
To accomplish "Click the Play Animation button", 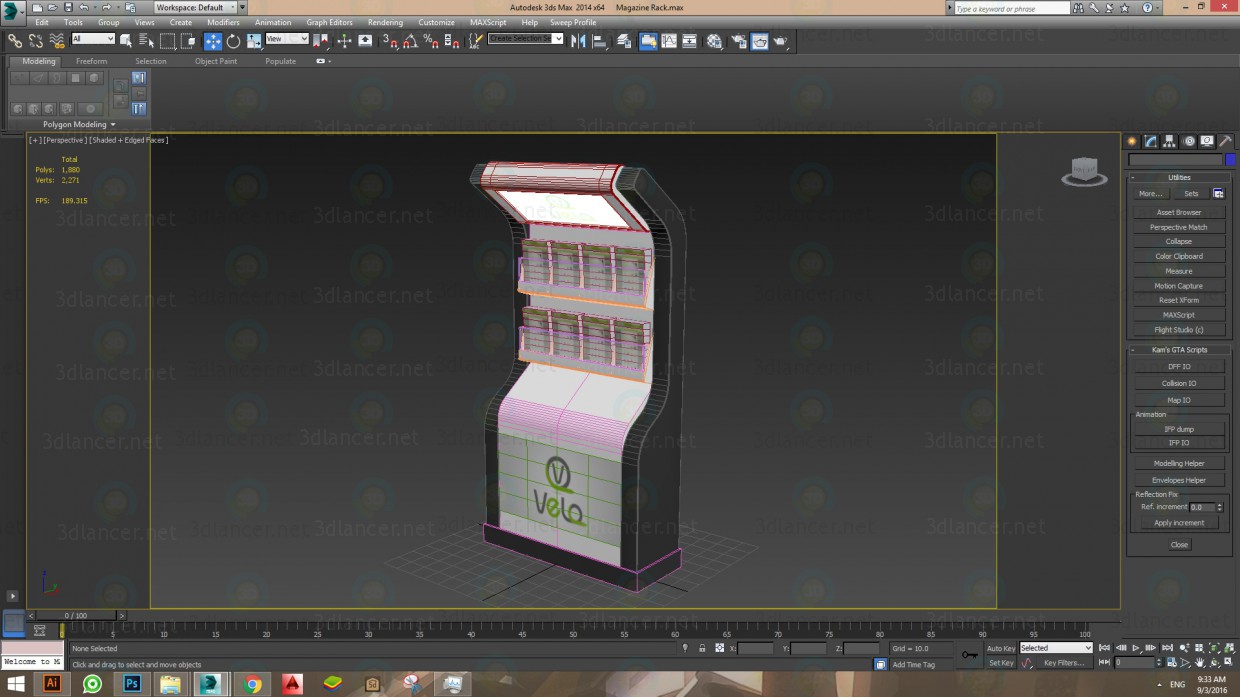I will pos(1136,648).
